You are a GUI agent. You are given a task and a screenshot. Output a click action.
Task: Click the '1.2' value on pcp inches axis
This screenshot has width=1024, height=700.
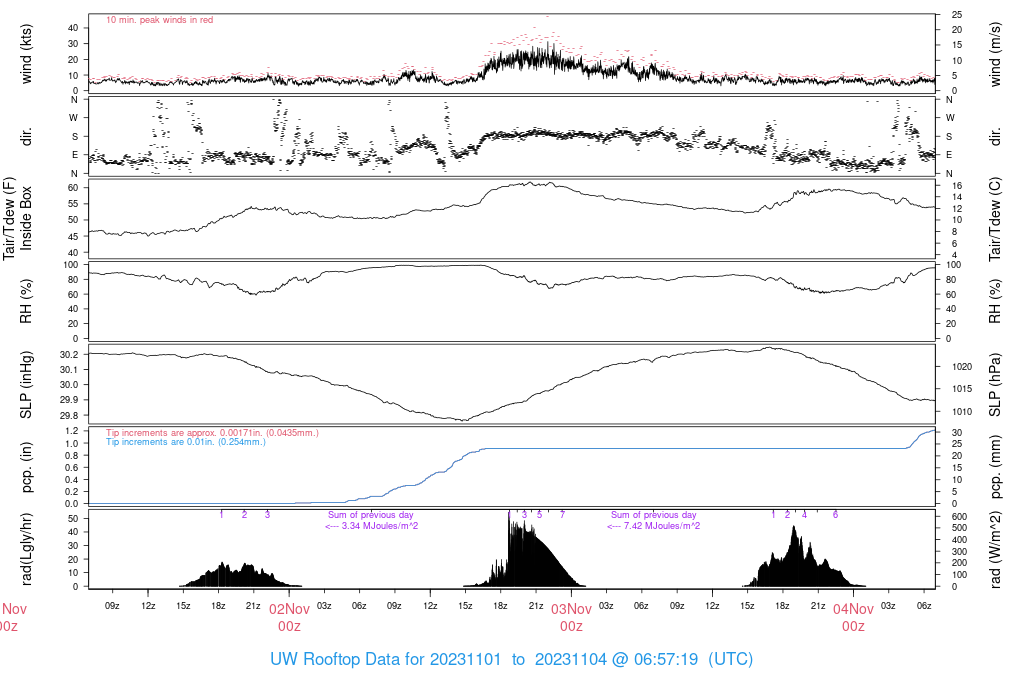tap(71, 431)
